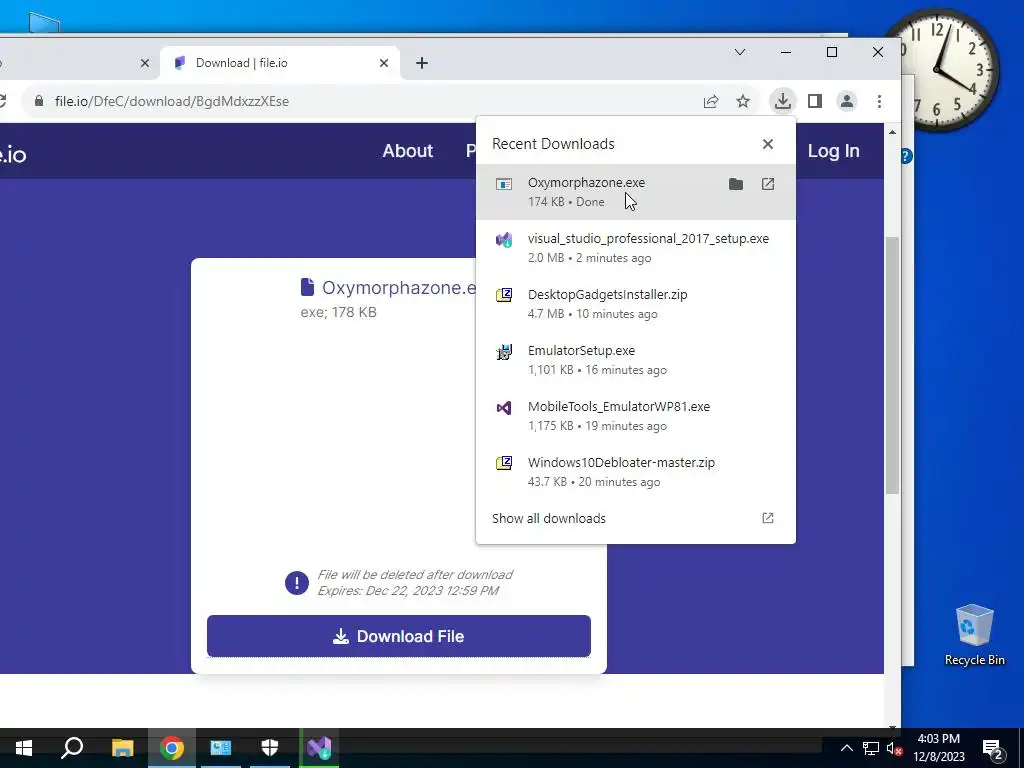The image size is (1024, 768).
Task: Open blue window app in taskbar
Action: click(x=221, y=748)
